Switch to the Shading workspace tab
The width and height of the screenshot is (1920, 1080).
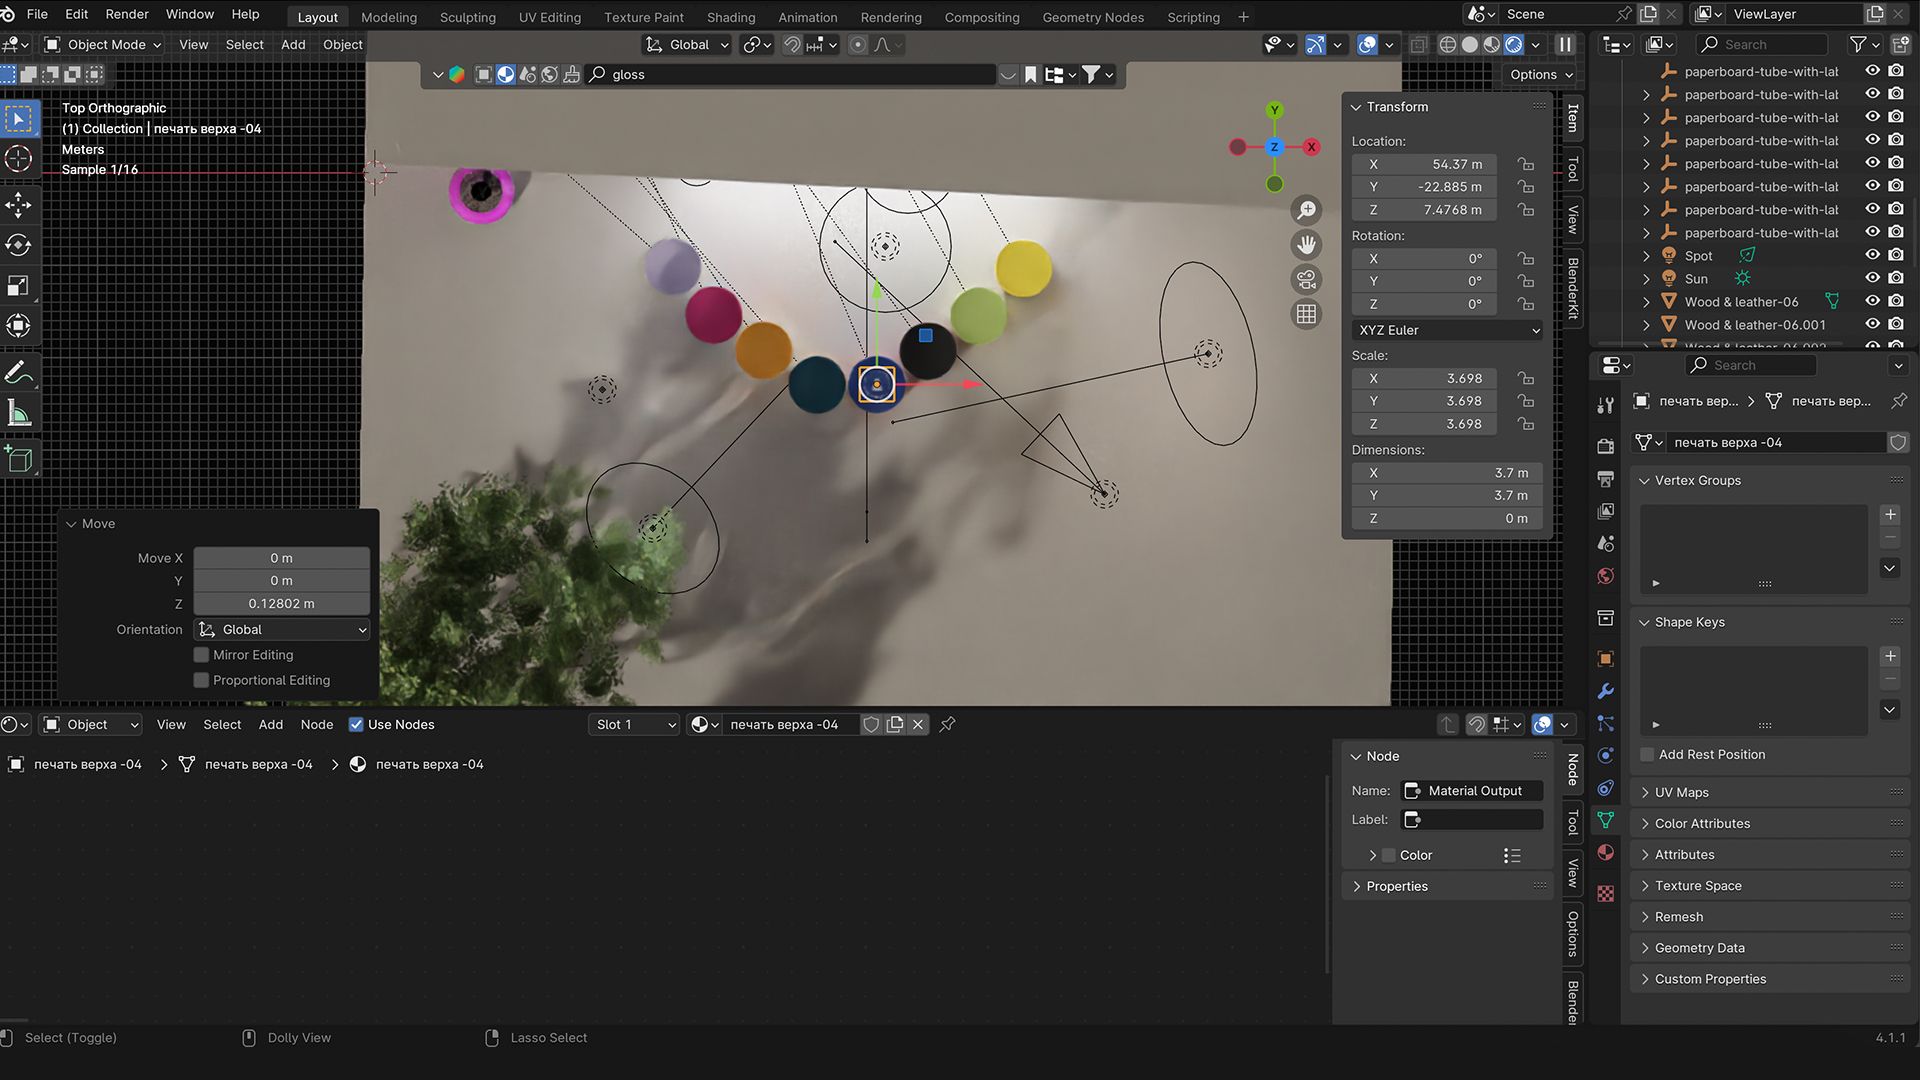(730, 17)
